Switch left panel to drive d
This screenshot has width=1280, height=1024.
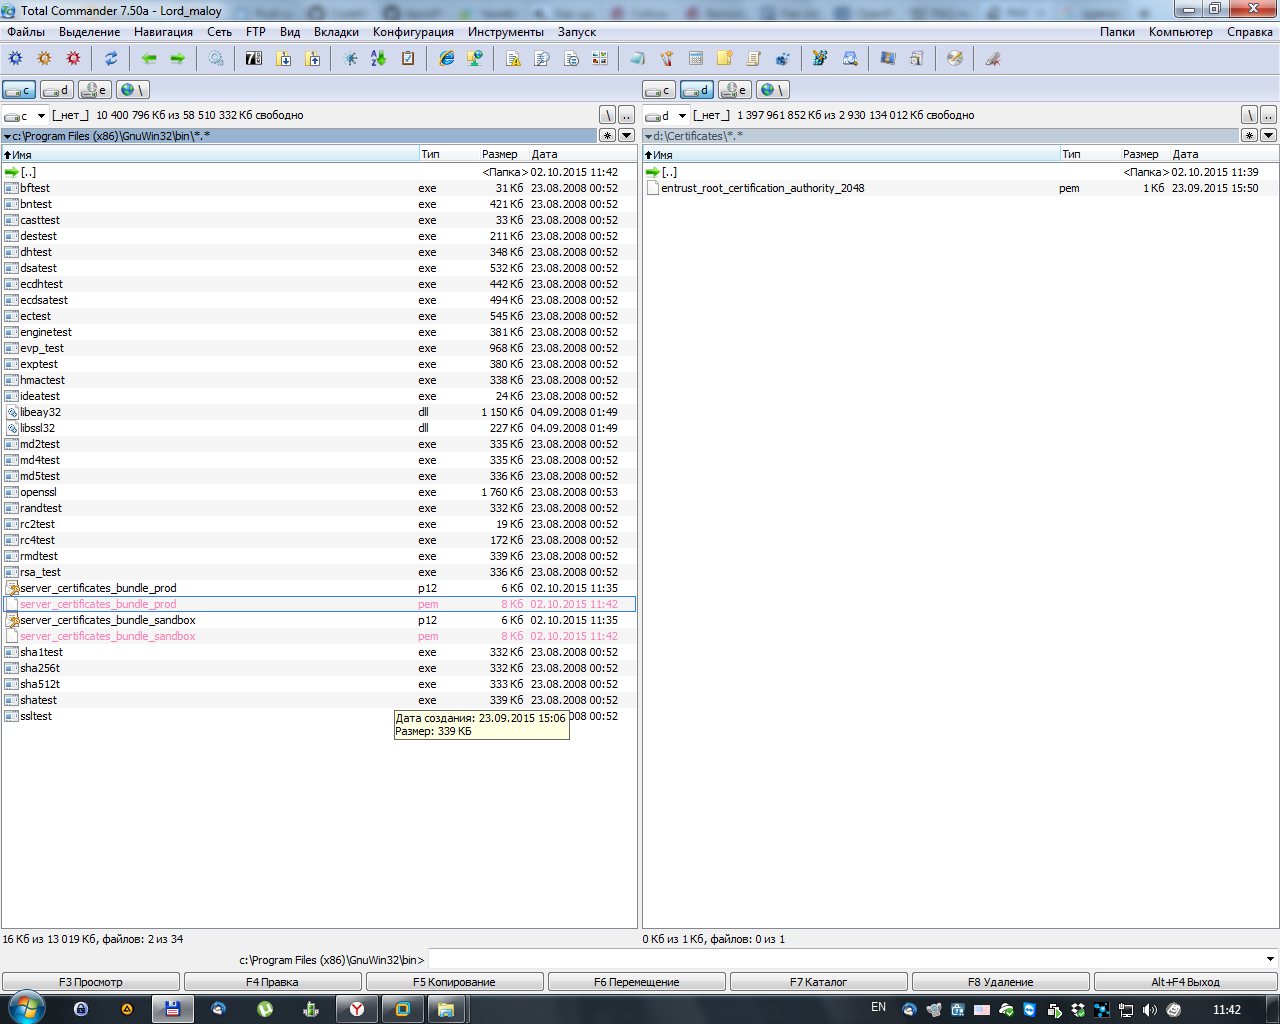tap(57, 90)
